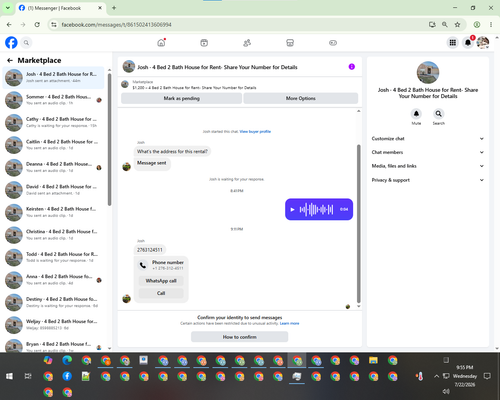The image size is (500, 400).
Task: Open the account profile picture menu
Action: pos(483,43)
